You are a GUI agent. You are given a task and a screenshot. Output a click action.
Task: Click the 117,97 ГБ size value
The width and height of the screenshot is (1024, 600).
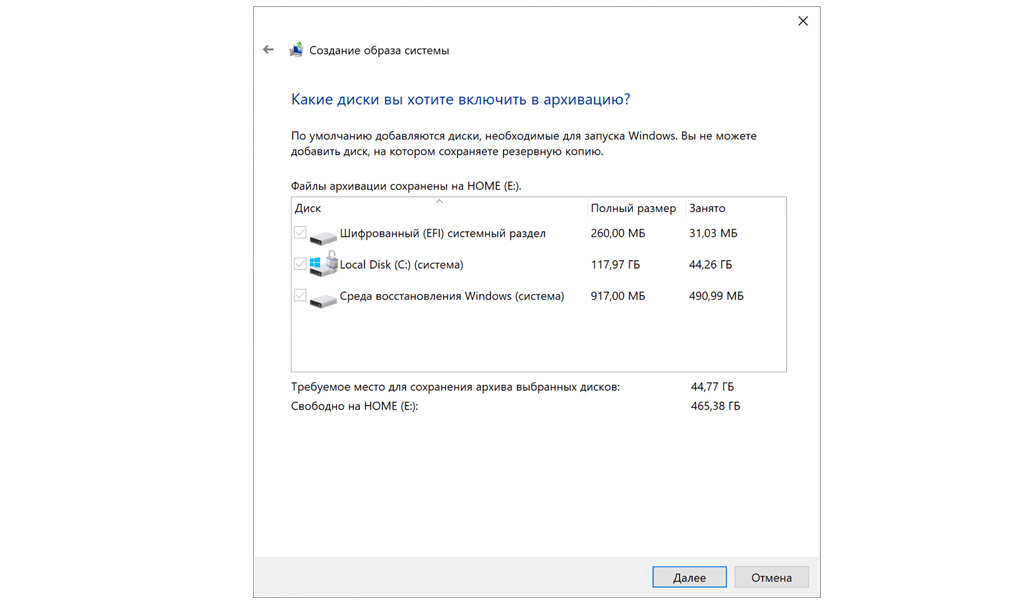point(615,264)
